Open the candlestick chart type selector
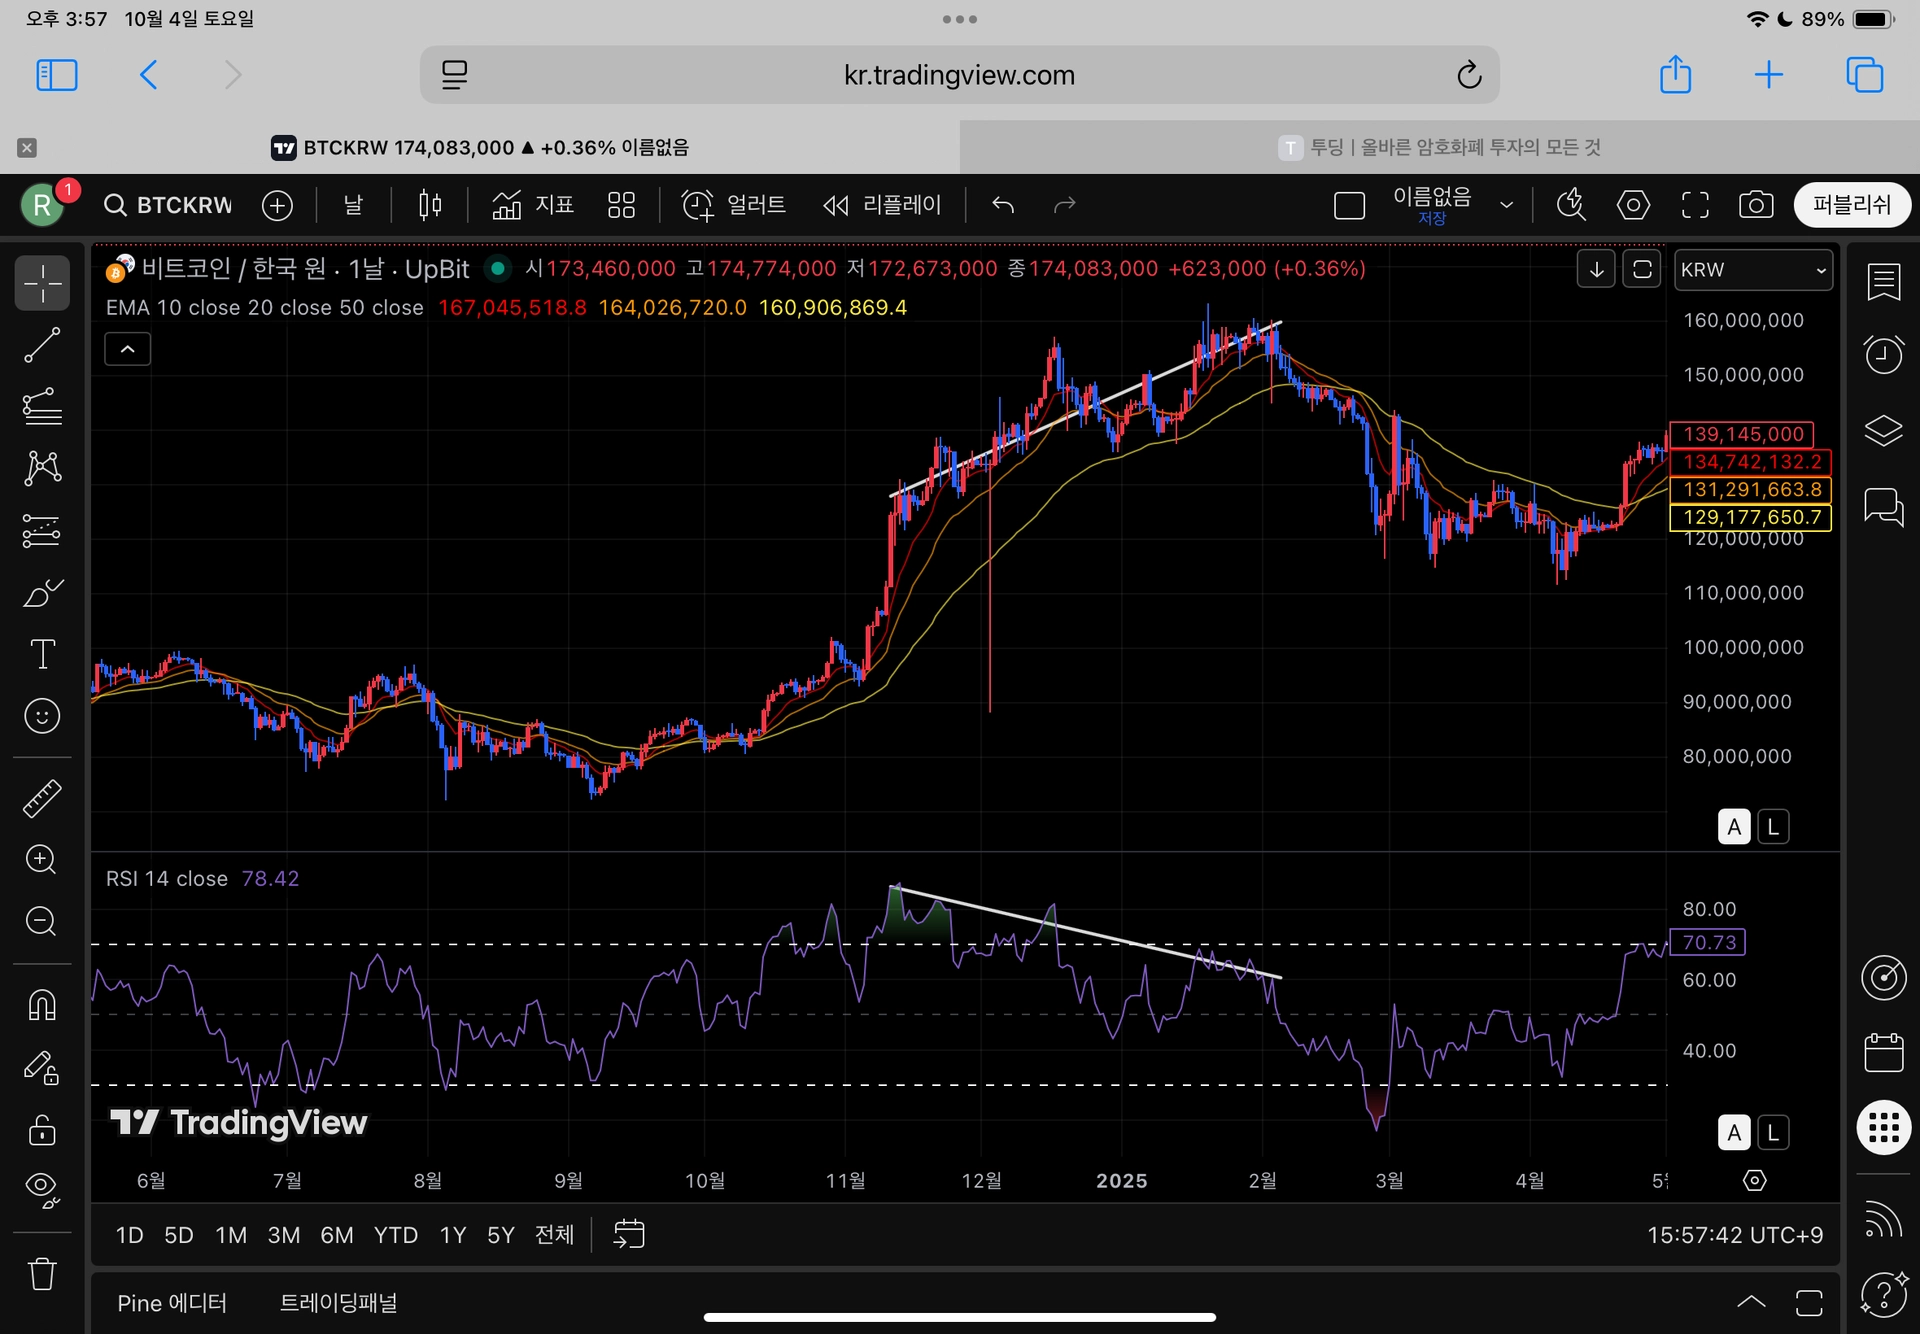Image resolution: width=1920 pixels, height=1334 pixels. click(430, 205)
